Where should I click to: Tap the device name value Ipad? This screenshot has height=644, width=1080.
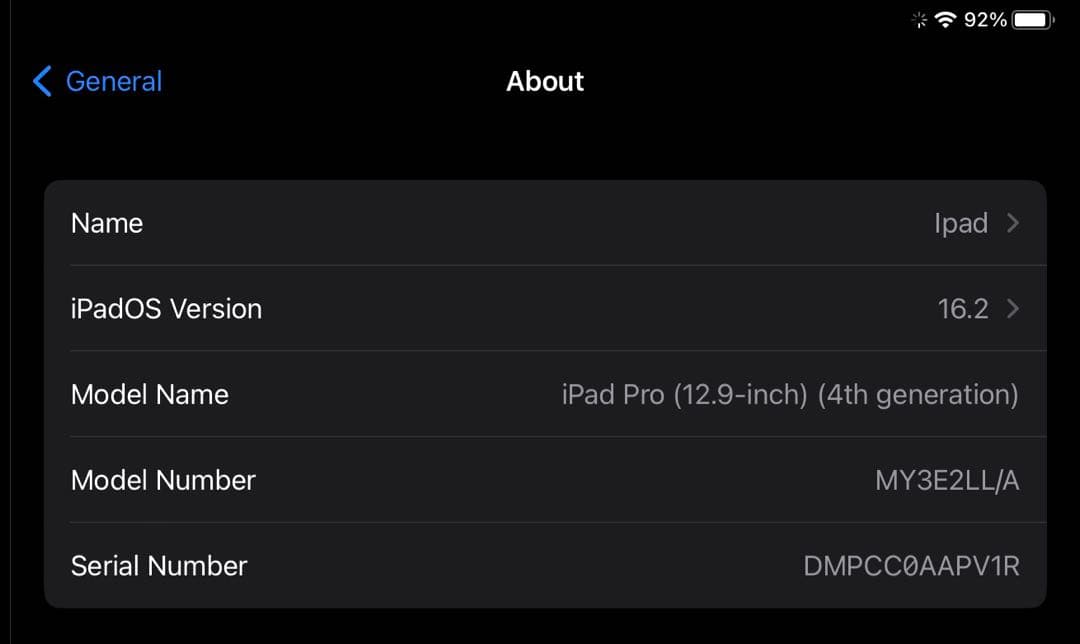[961, 223]
